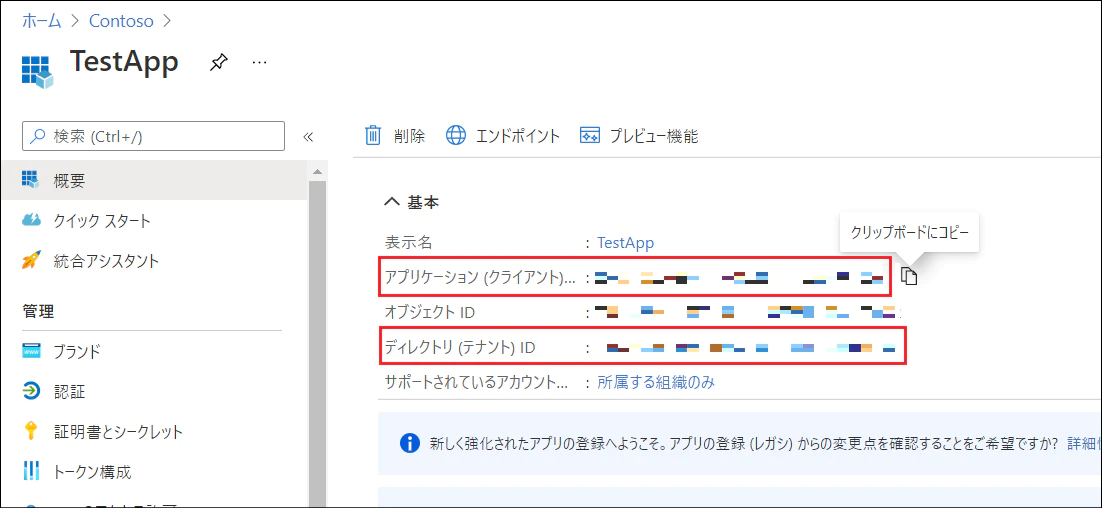The width and height of the screenshot is (1102, 508).
Task: Click the magnifier icon in search box
Action: [38, 136]
